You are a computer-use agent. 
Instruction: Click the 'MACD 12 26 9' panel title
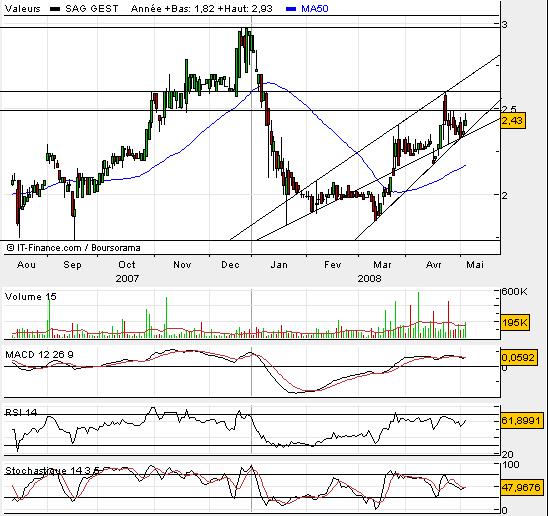40,355
